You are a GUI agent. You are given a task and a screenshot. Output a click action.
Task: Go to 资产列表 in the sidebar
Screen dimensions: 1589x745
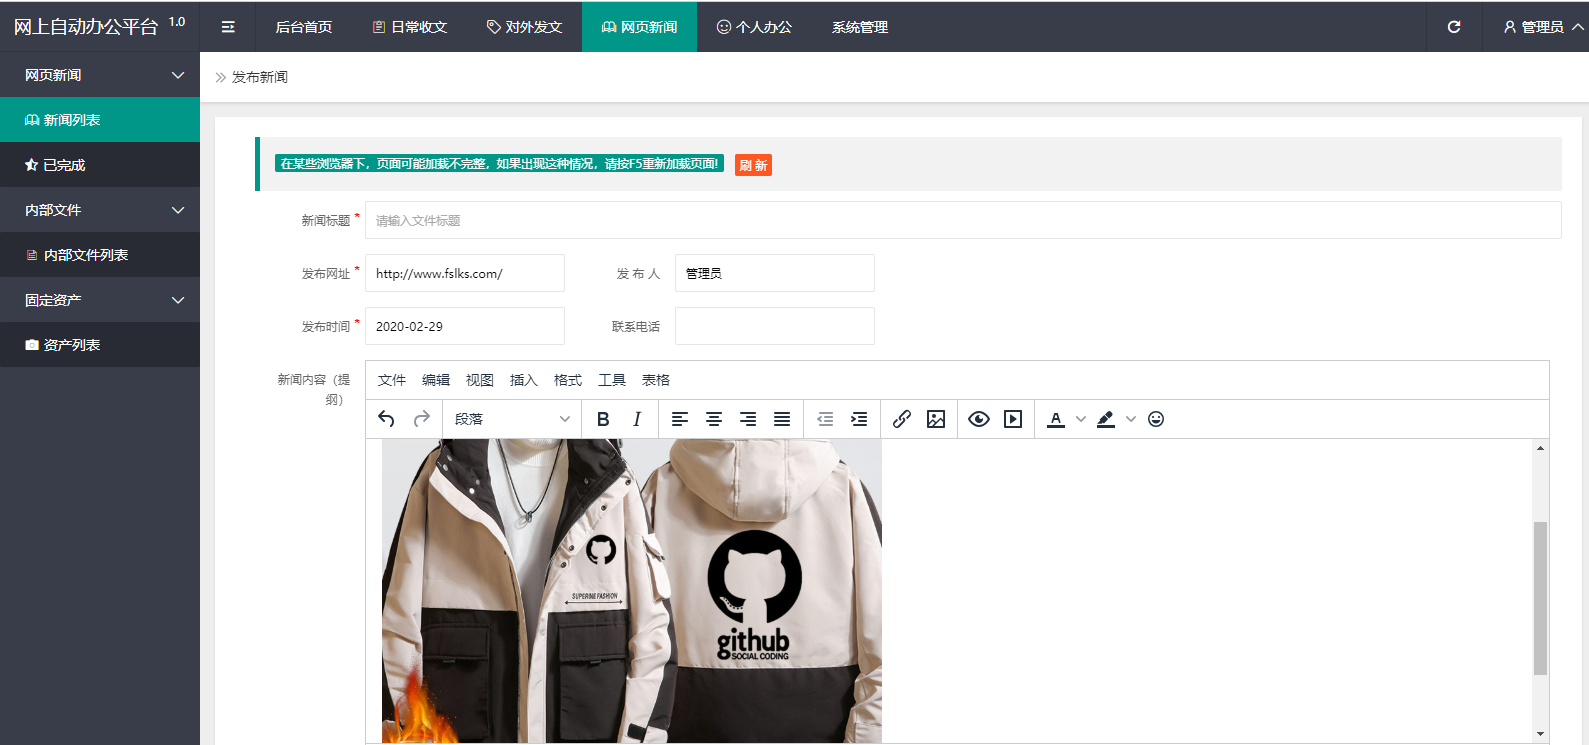click(72, 345)
